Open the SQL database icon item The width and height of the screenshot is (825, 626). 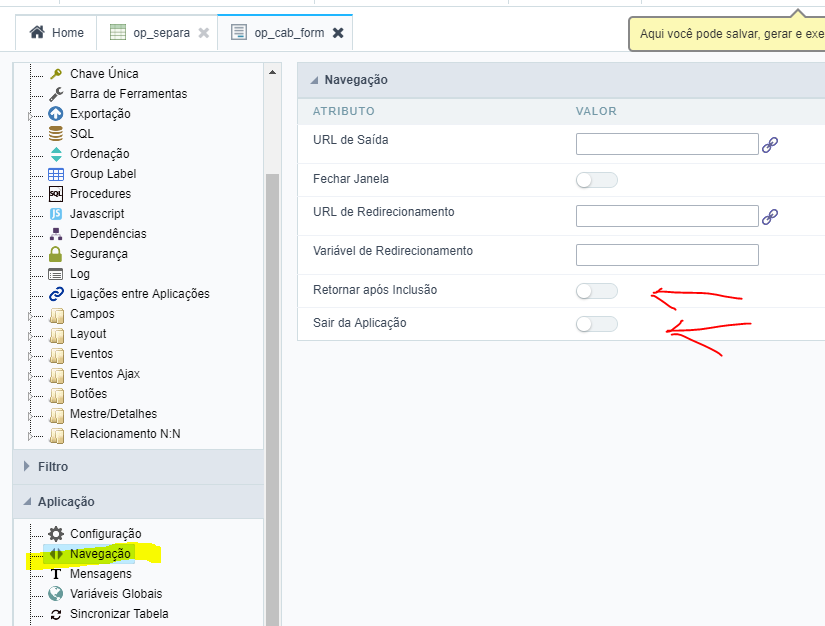pos(56,134)
